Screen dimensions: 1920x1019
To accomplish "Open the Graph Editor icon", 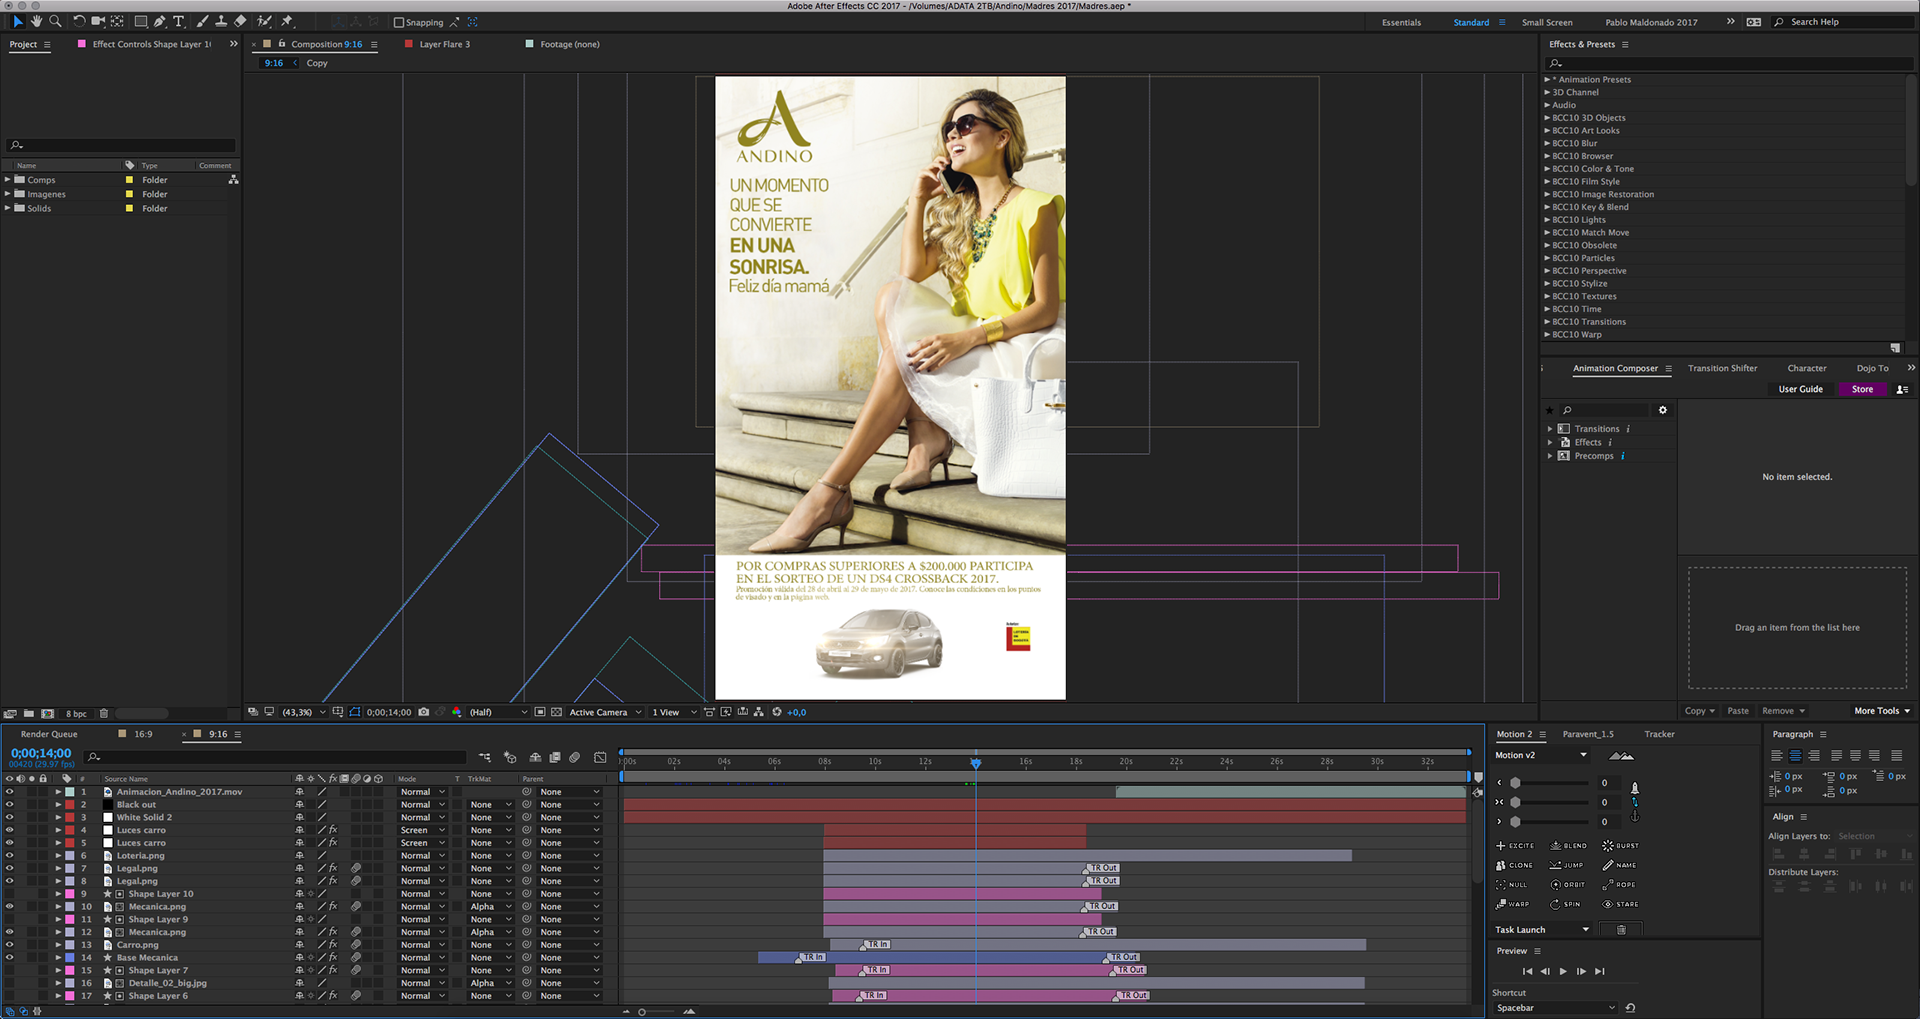I will coord(600,758).
